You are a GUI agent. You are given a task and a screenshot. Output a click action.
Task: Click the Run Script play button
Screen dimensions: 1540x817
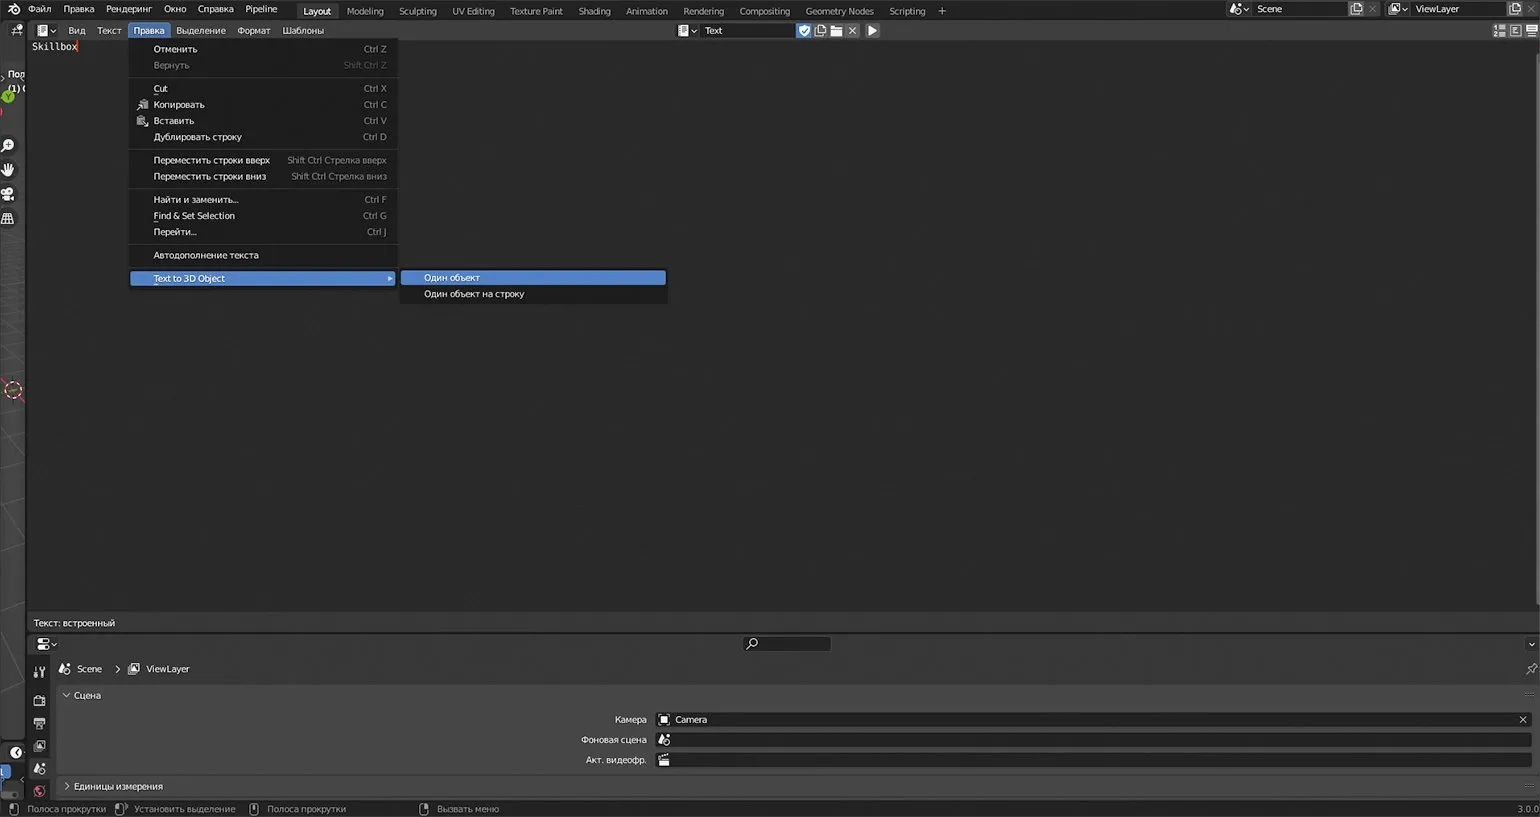872,31
